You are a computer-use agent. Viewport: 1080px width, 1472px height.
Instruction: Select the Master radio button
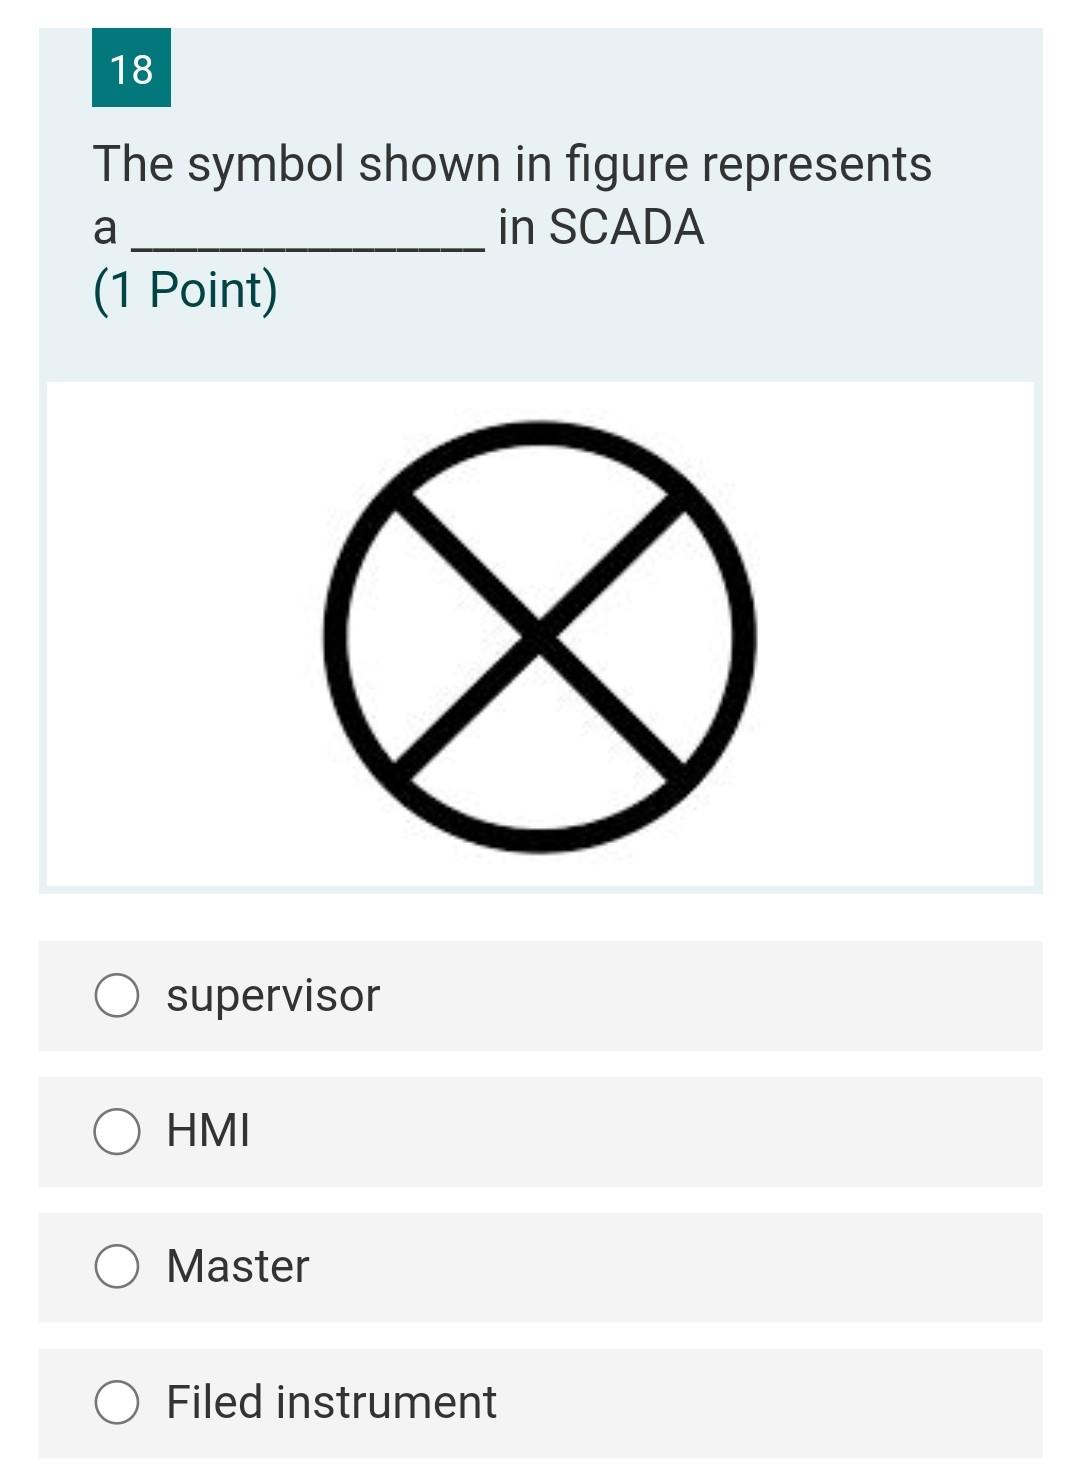pyautogui.click(x=117, y=1267)
